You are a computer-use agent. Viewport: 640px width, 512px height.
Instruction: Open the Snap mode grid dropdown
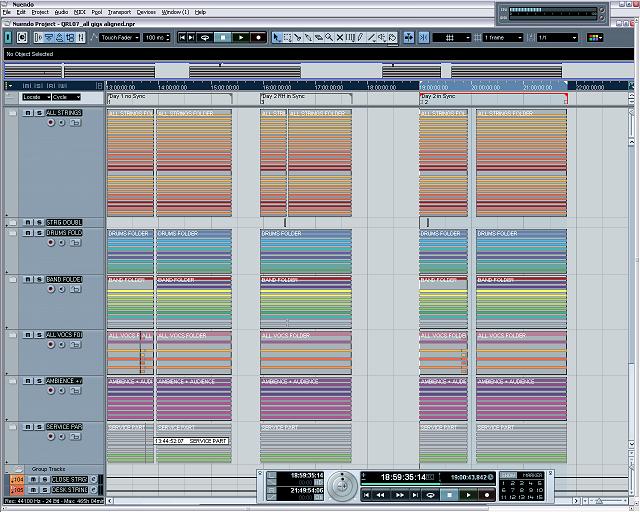pyautogui.click(x=452, y=38)
